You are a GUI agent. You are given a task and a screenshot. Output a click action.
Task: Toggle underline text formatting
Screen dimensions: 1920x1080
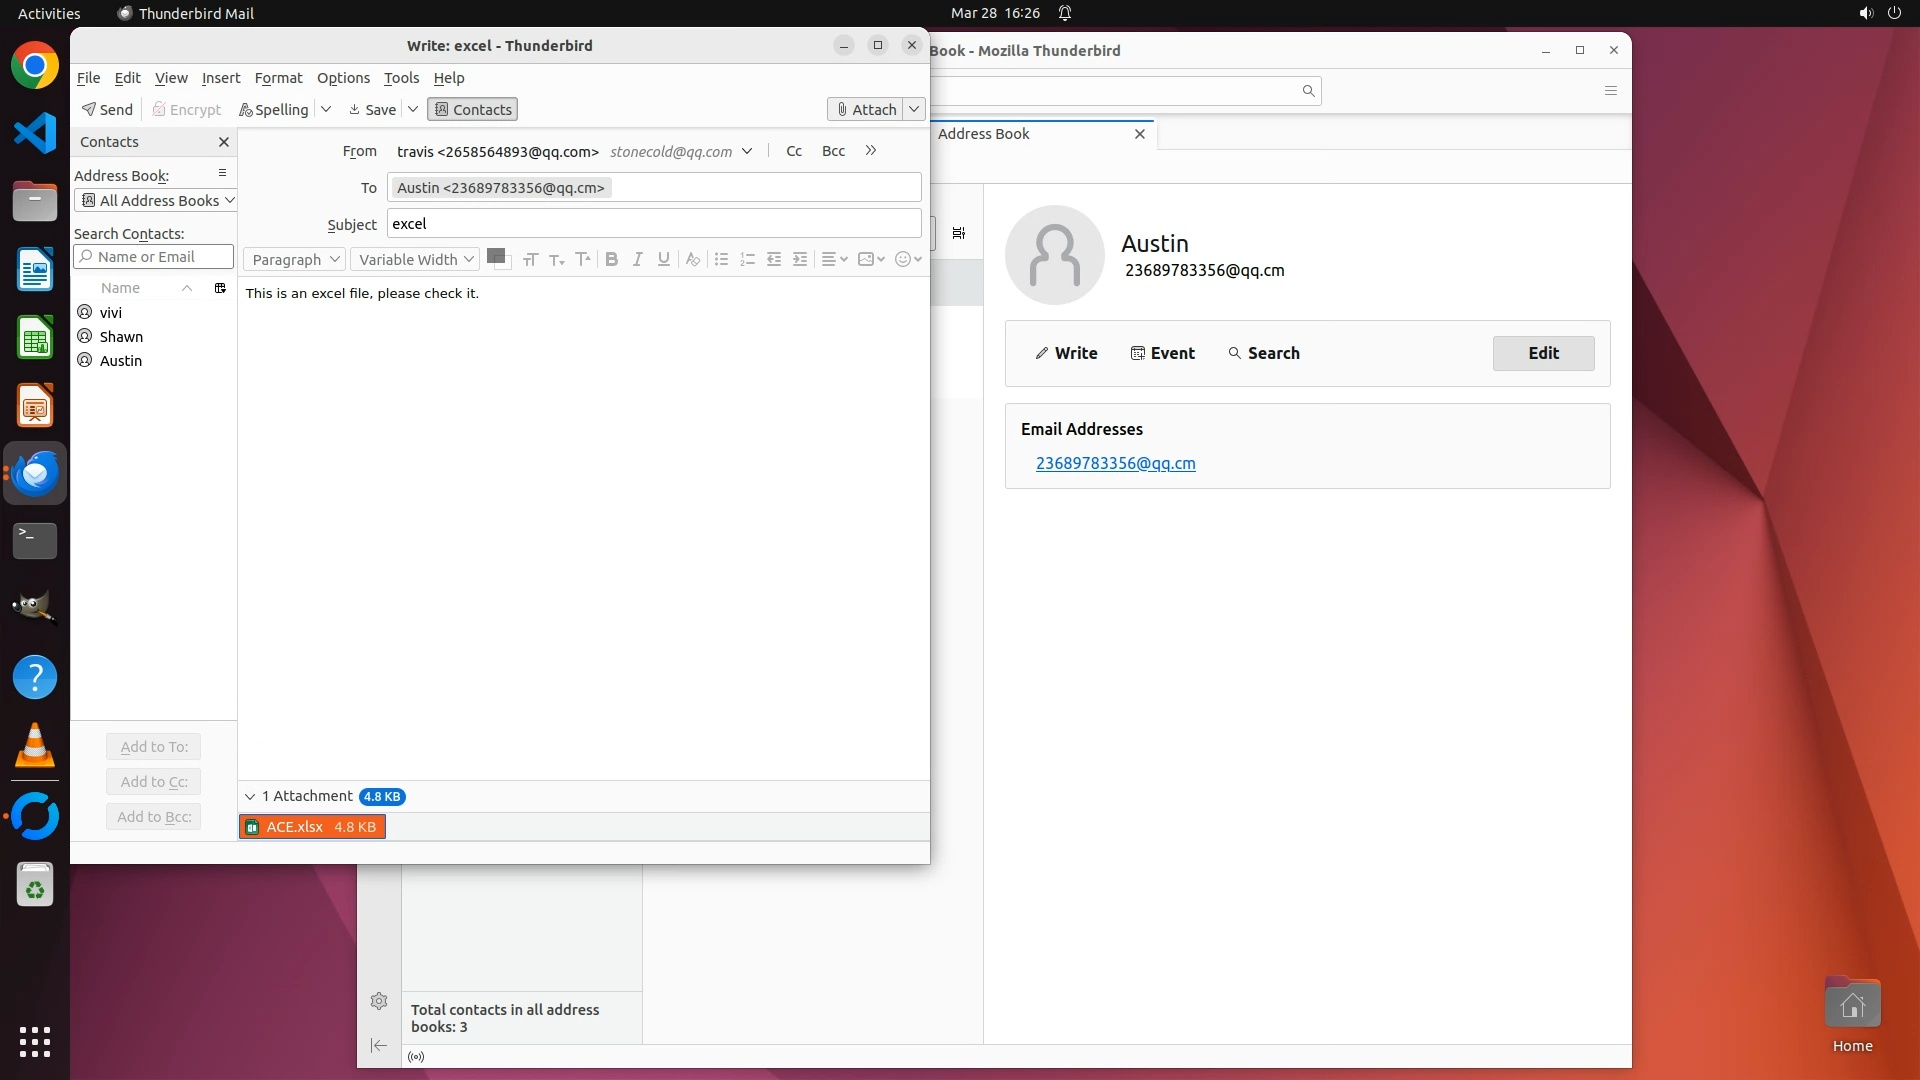(x=663, y=259)
